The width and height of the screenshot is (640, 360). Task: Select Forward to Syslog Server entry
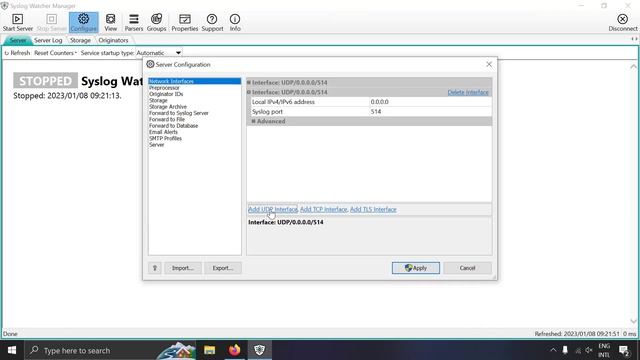[x=179, y=113]
